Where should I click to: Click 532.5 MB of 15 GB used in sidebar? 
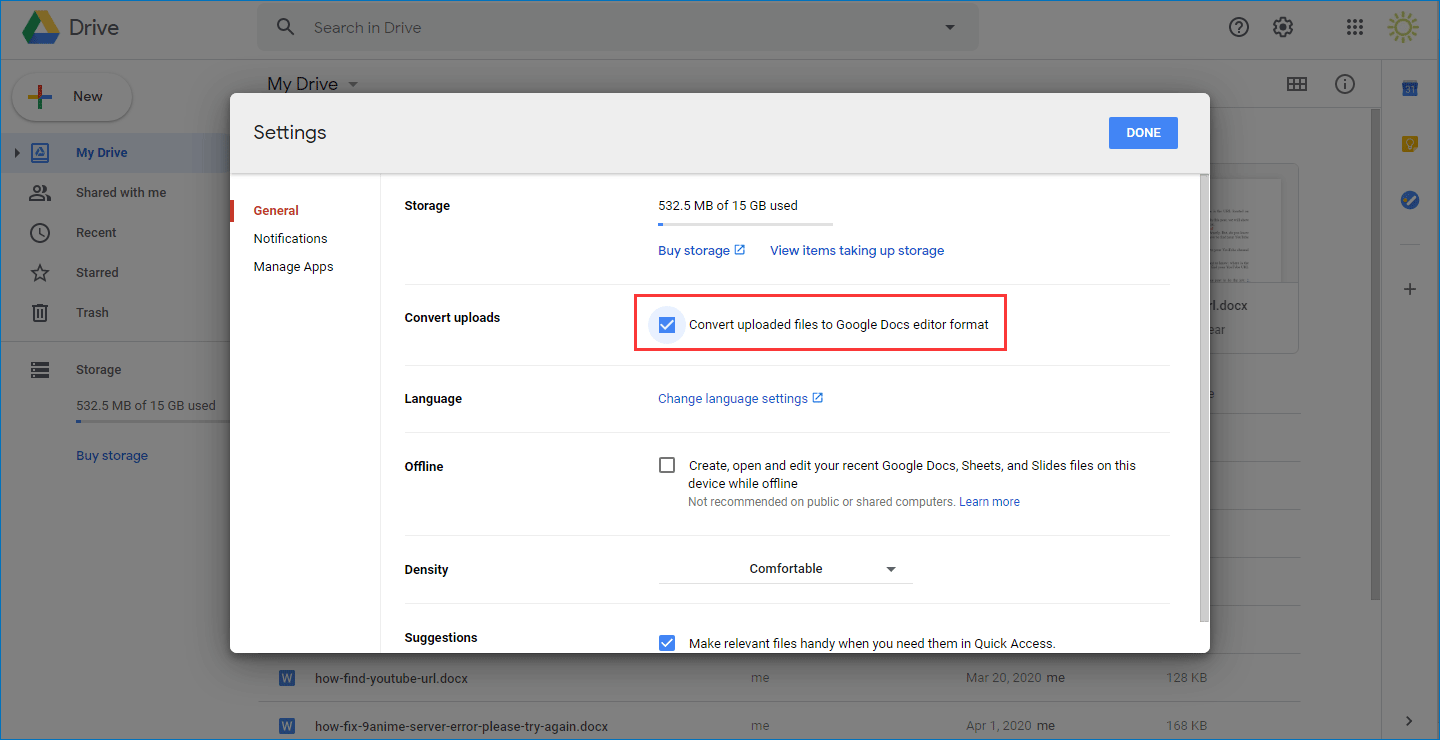tap(146, 406)
